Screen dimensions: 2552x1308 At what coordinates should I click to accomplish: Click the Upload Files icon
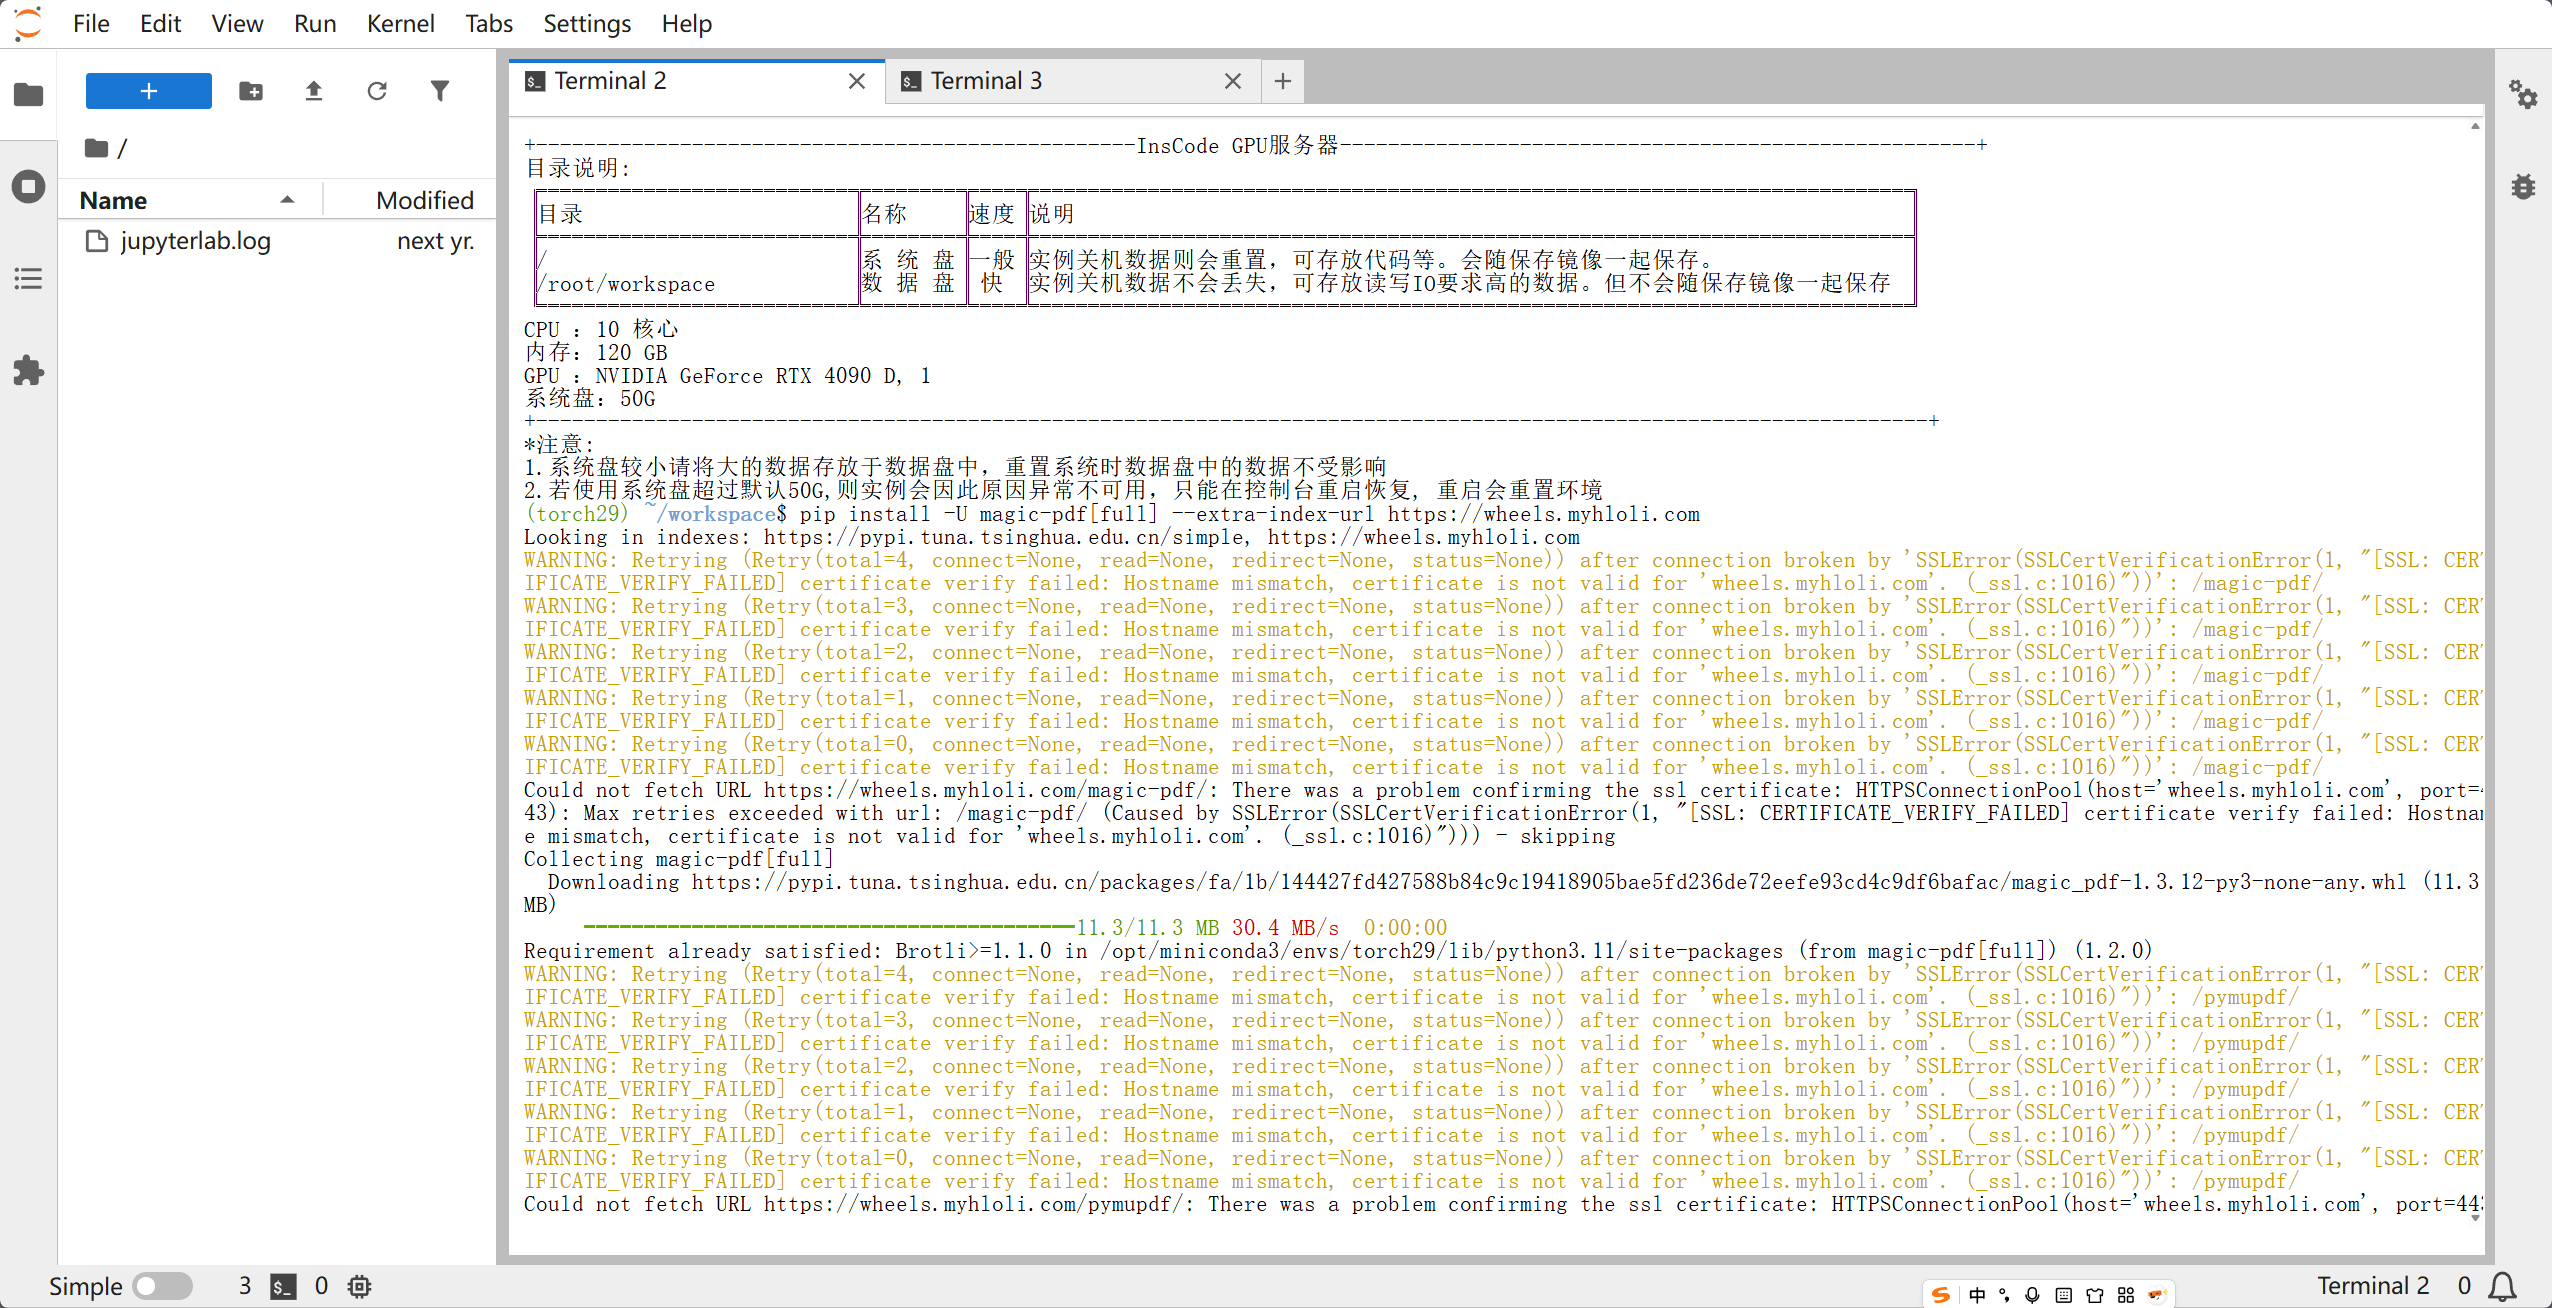pos(314,91)
